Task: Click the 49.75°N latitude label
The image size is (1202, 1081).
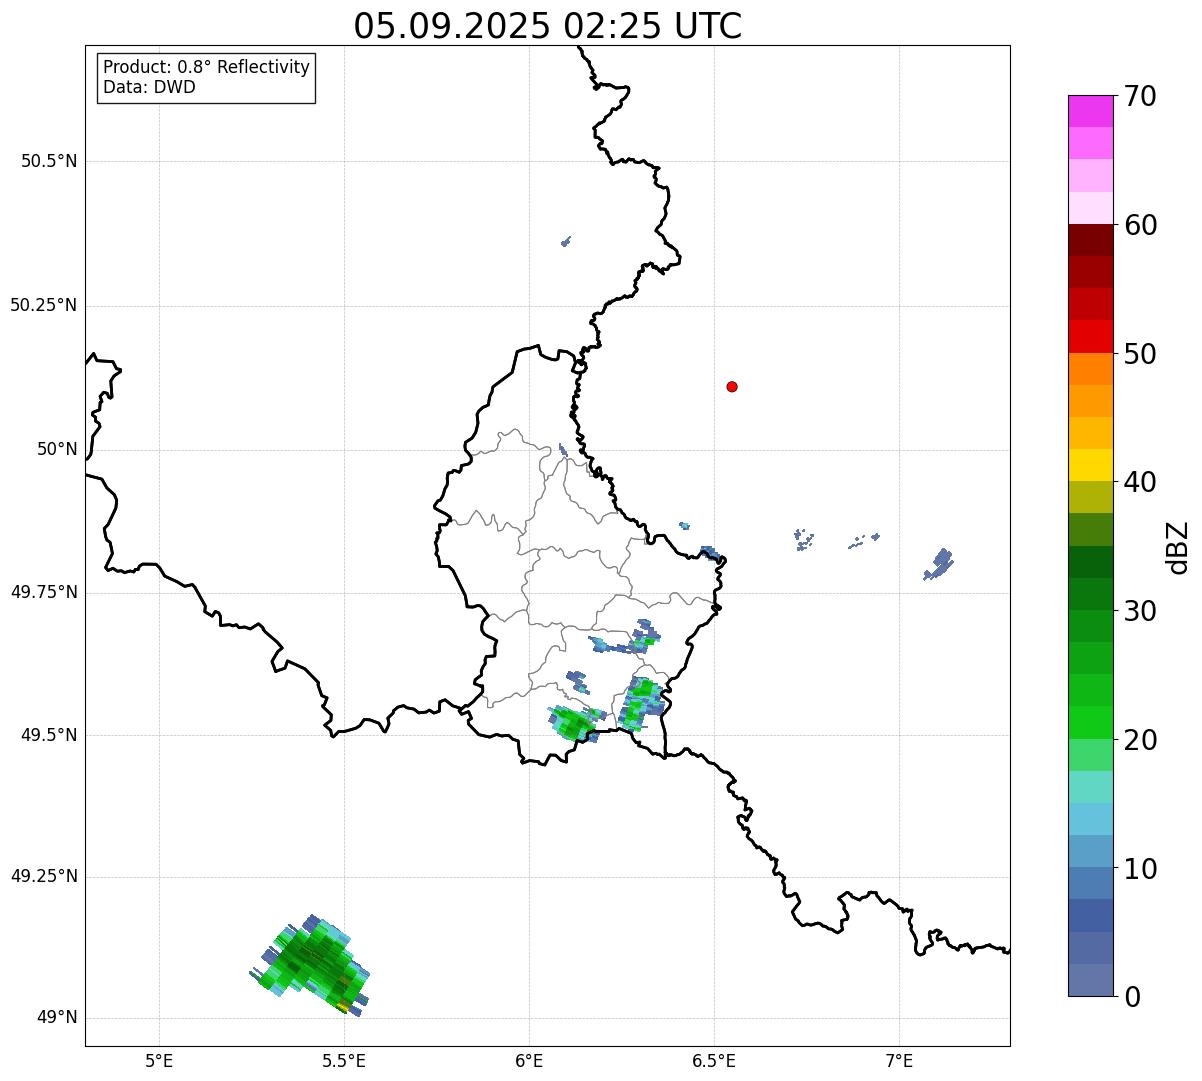Action: pyautogui.click(x=44, y=592)
